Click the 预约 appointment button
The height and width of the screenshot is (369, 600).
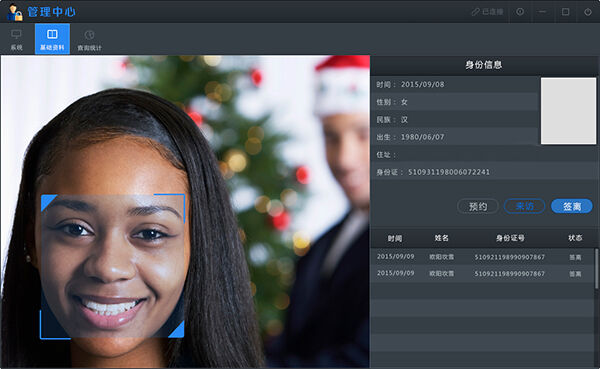[478, 207]
